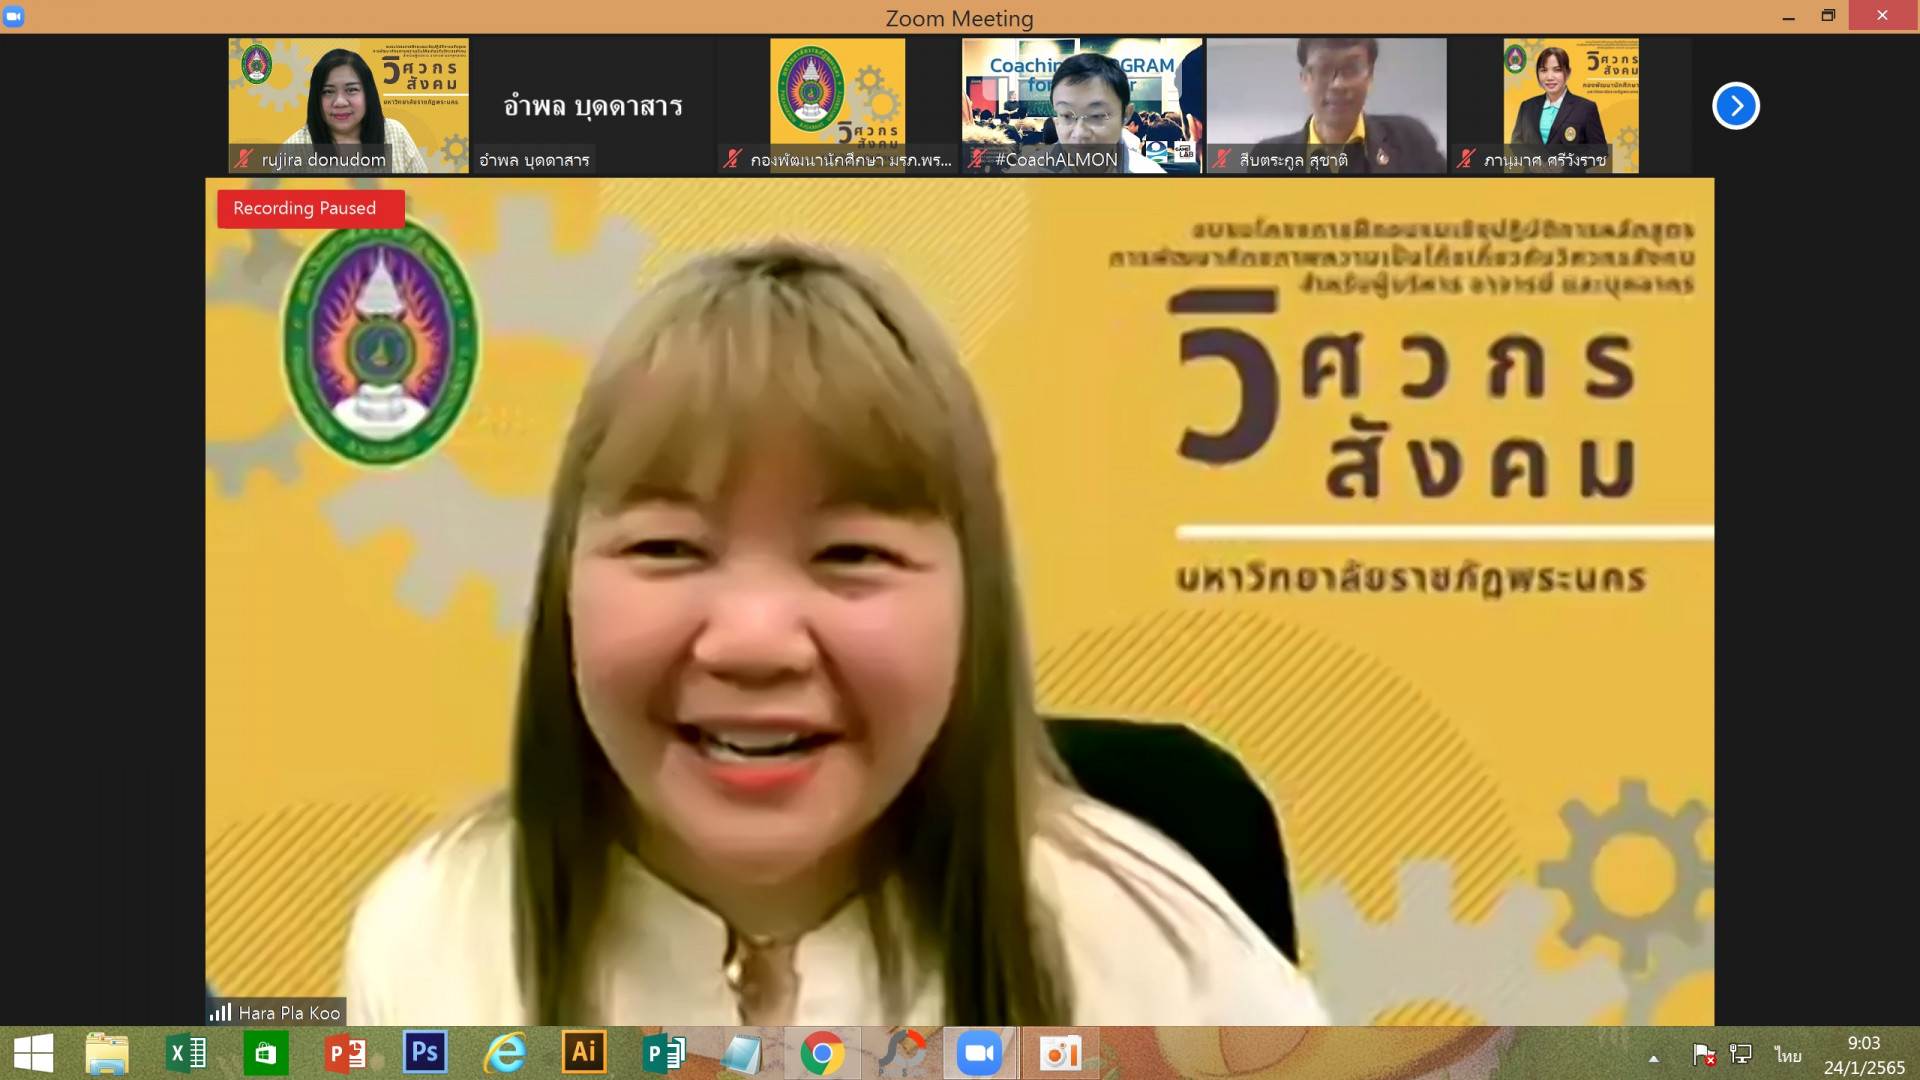Launch Excel from the taskbar
1920x1080 pixels.
(186, 1053)
